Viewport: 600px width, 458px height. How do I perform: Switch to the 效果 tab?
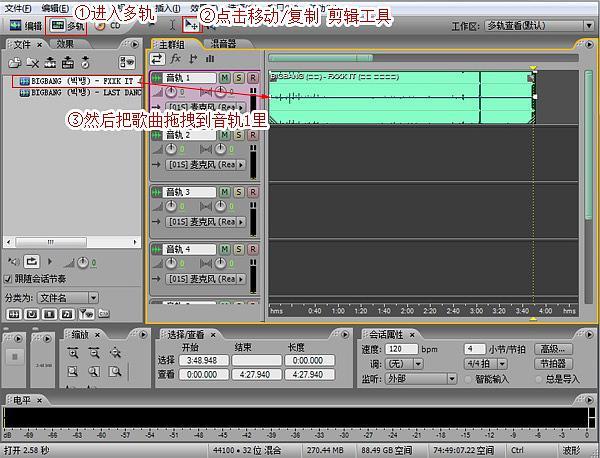click(x=65, y=44)
